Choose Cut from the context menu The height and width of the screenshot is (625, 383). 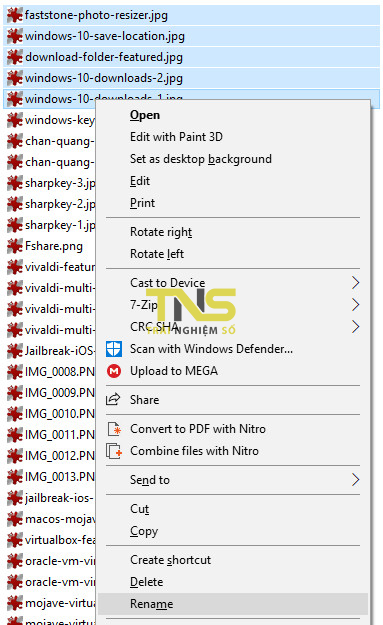click(x=139, y=509)
